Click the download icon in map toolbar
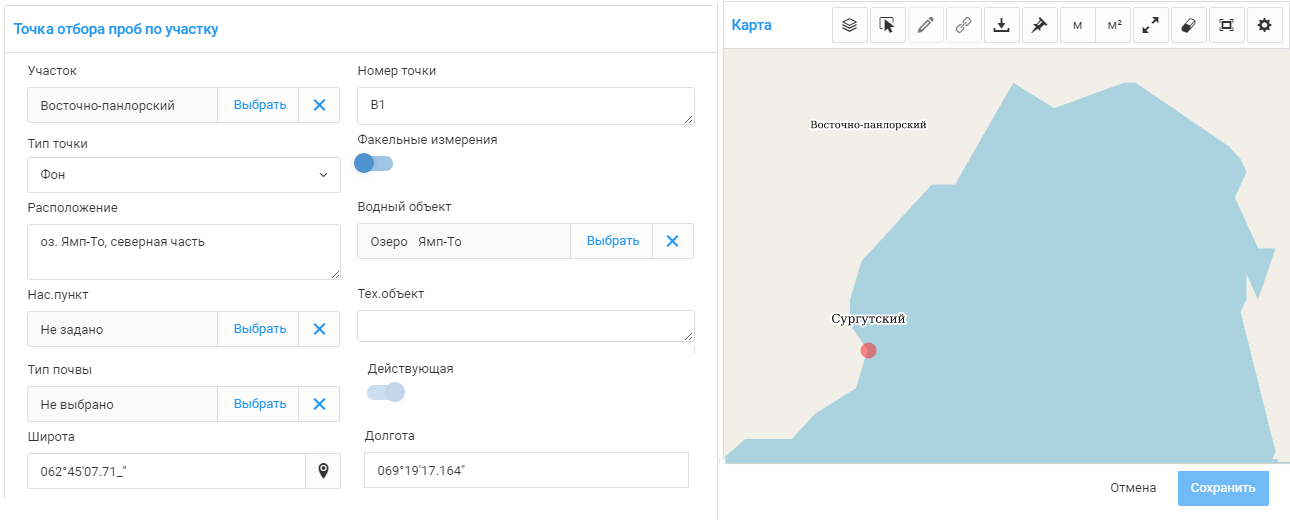Viewport: 1290px width, 520px height. 1001,26
